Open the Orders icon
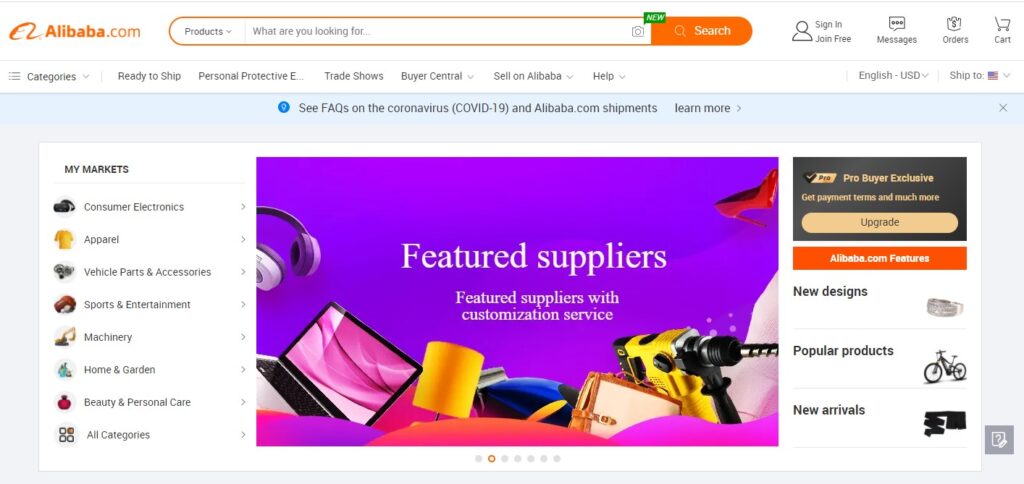This screenshot has width=1024, height=484. tap(954, 24)
